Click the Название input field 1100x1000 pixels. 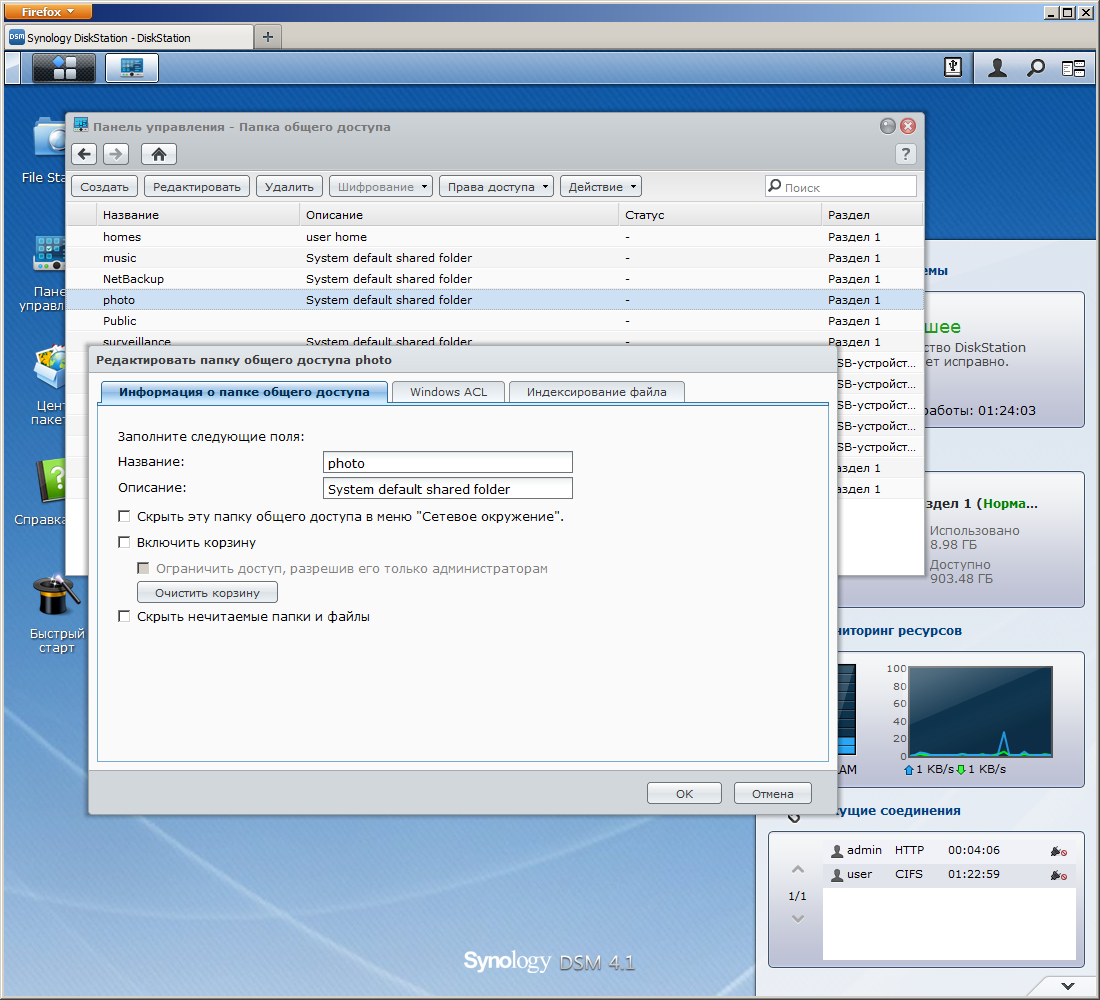(448, 462)
